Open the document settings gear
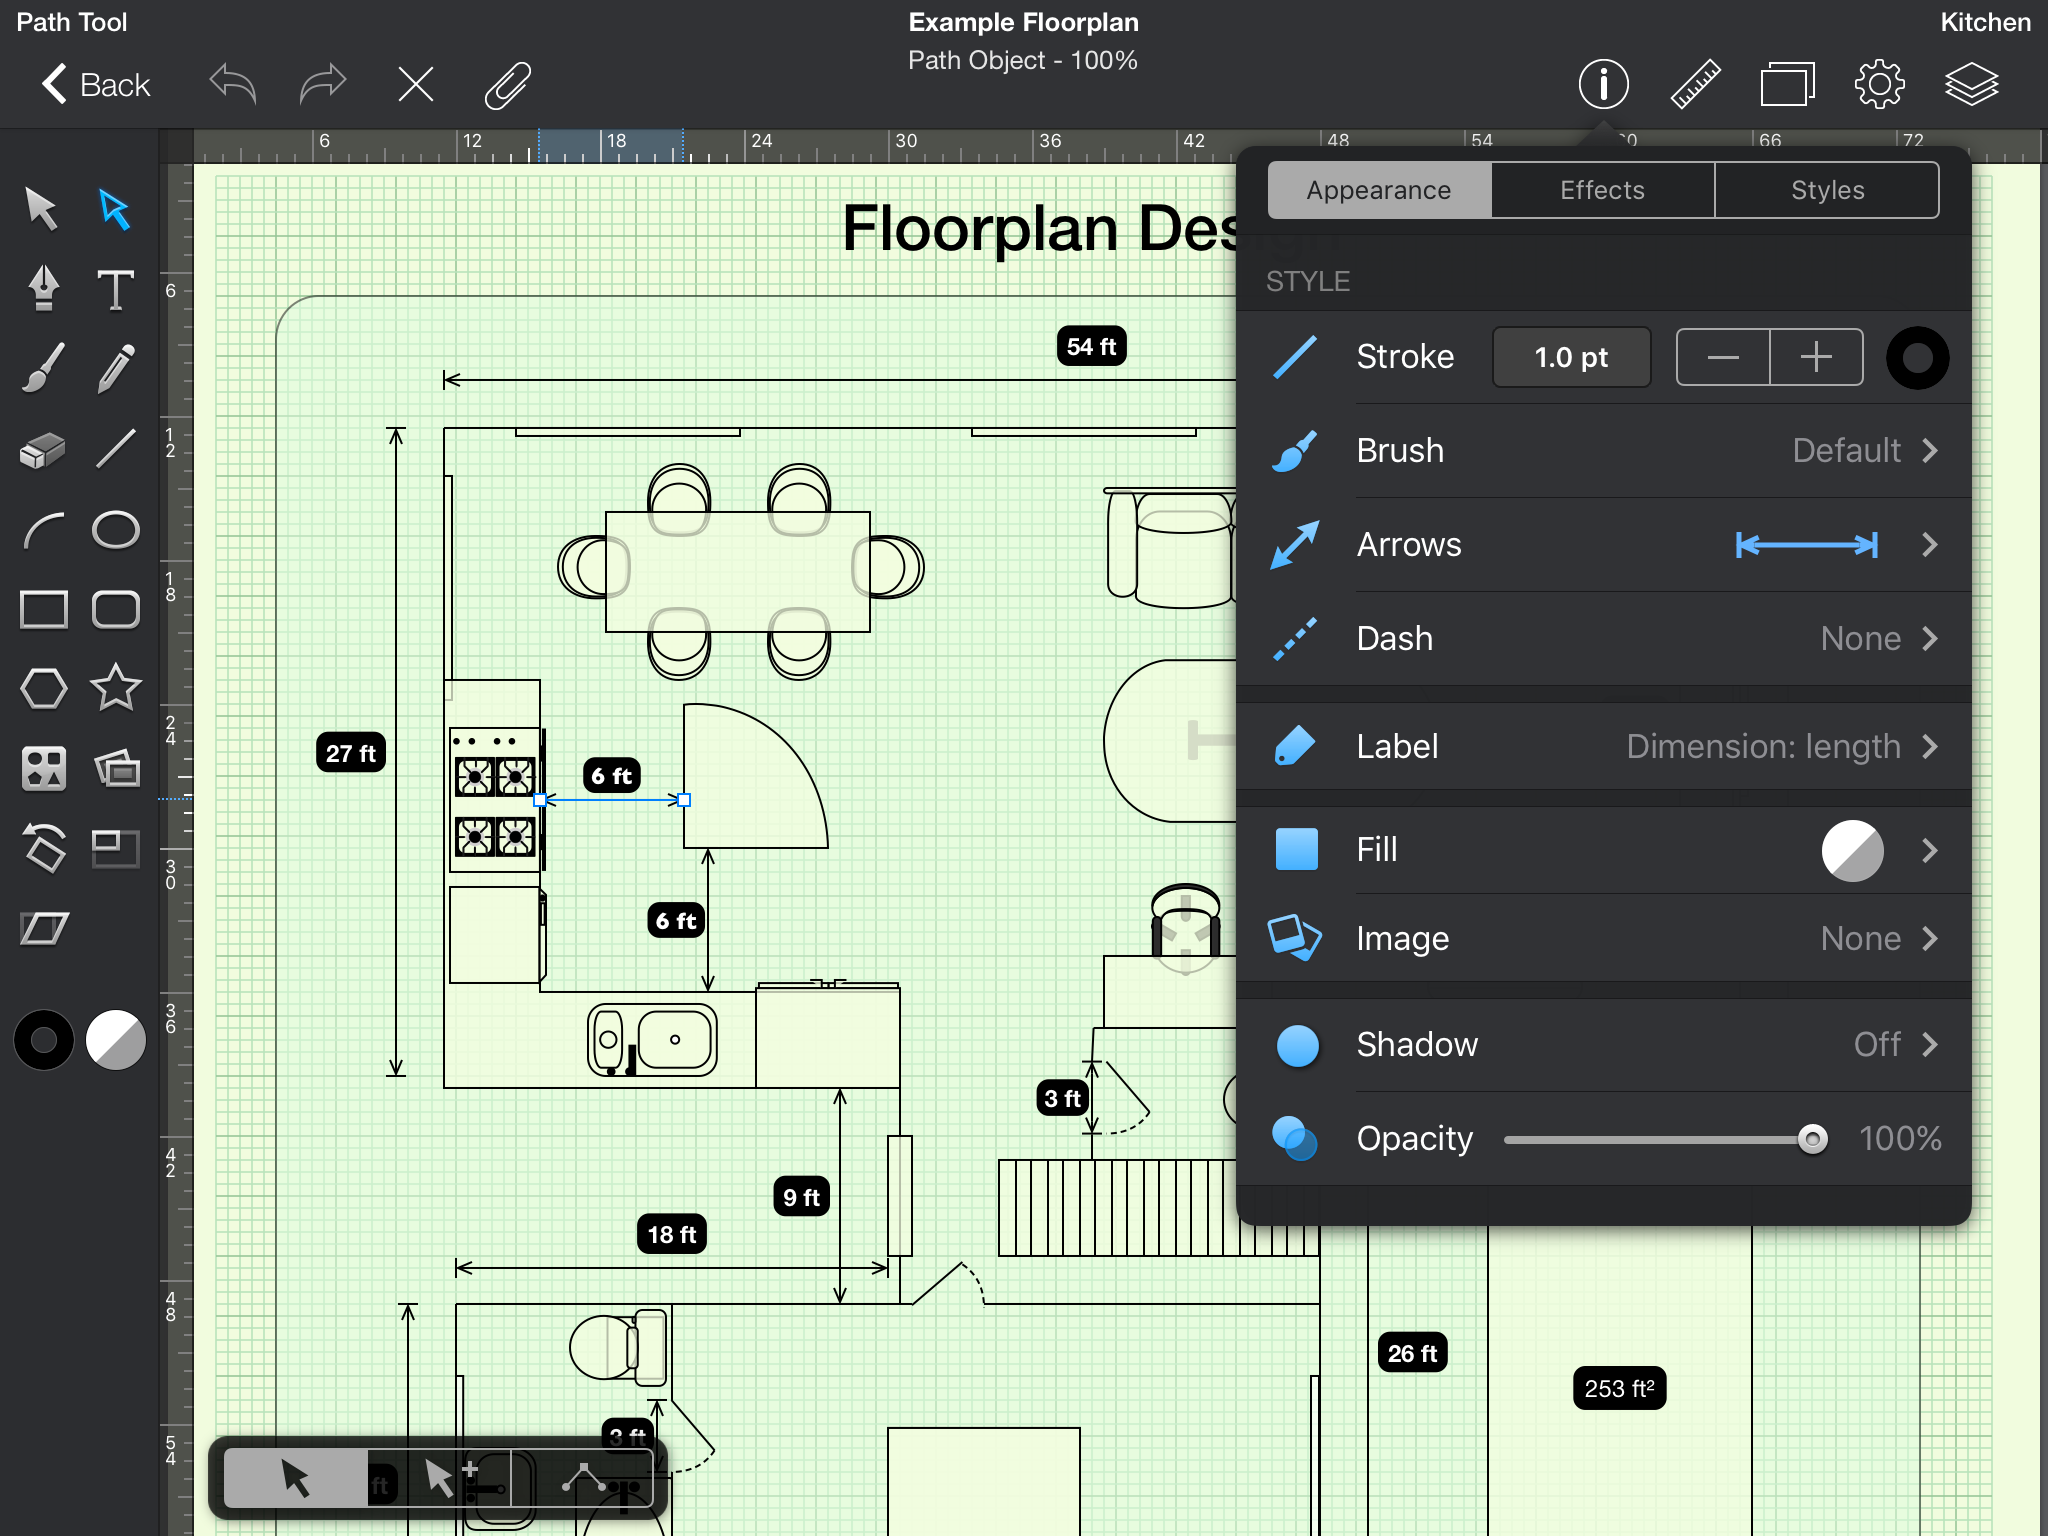 1880,84
